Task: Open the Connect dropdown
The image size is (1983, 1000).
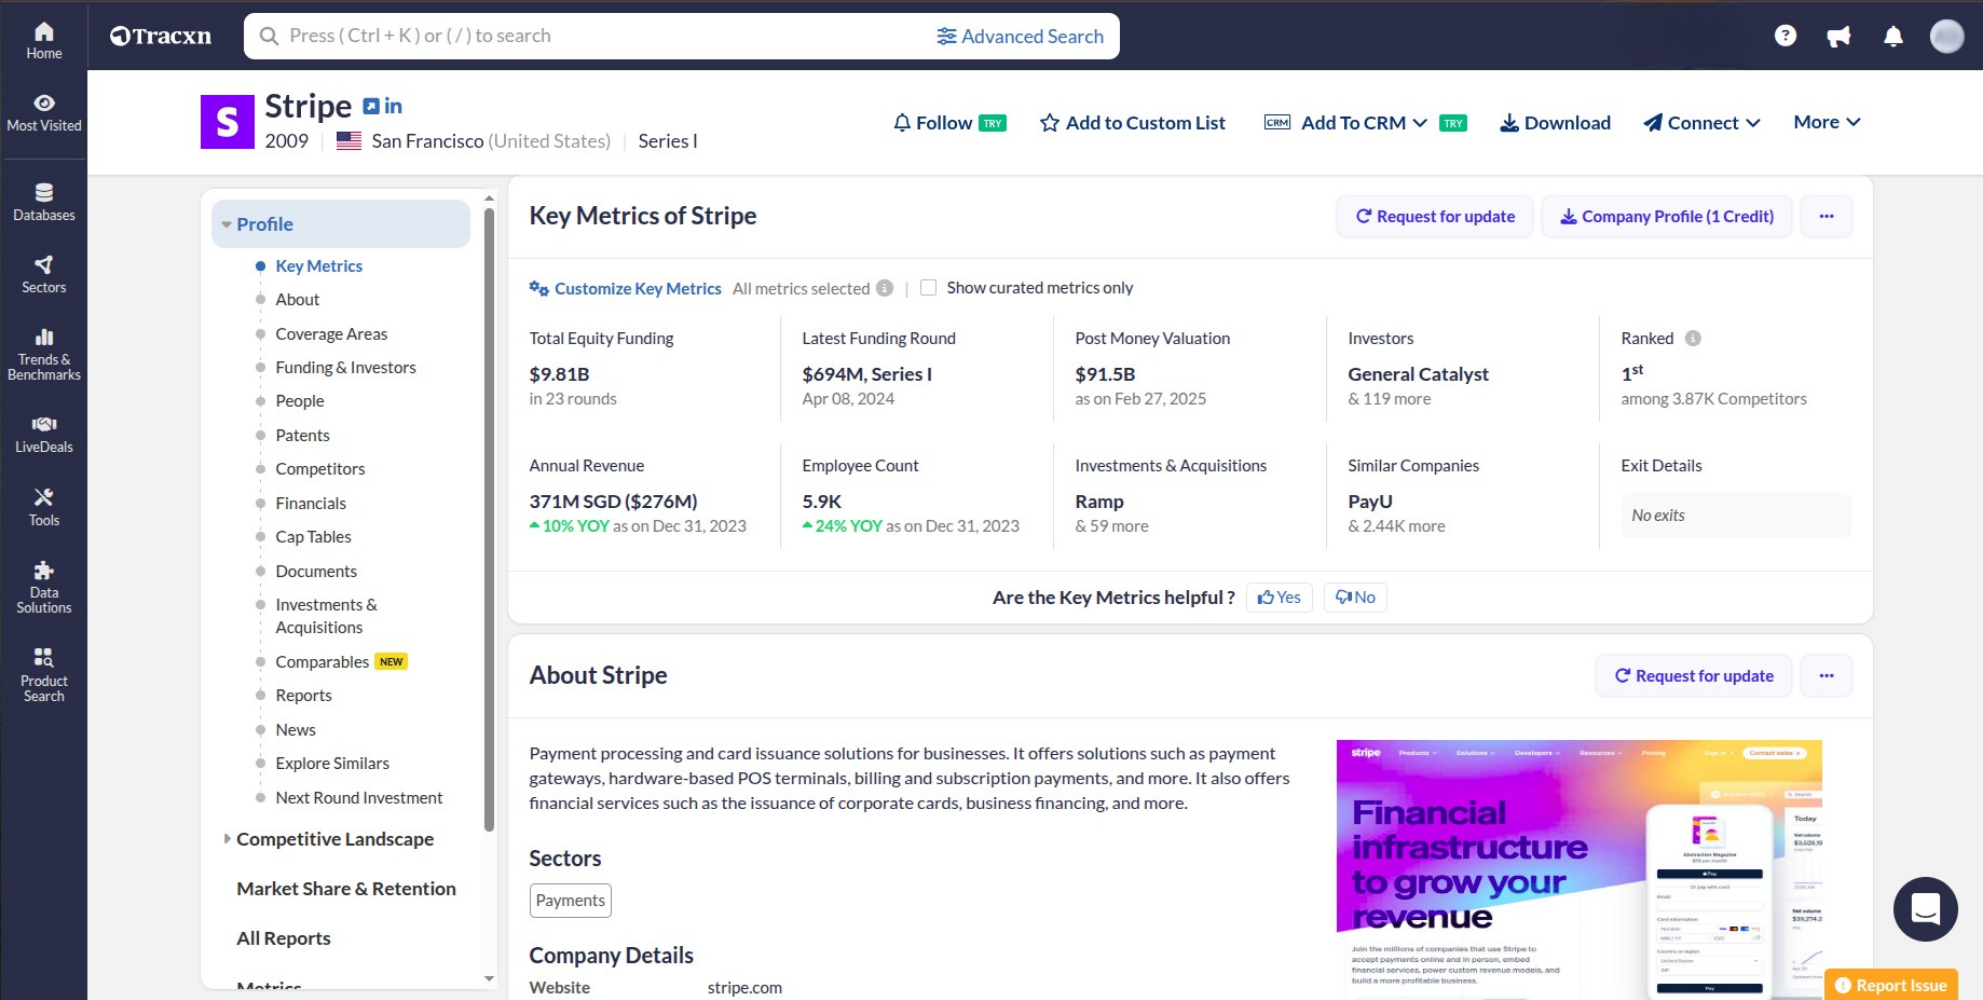Action: [x=1700, y=122]
